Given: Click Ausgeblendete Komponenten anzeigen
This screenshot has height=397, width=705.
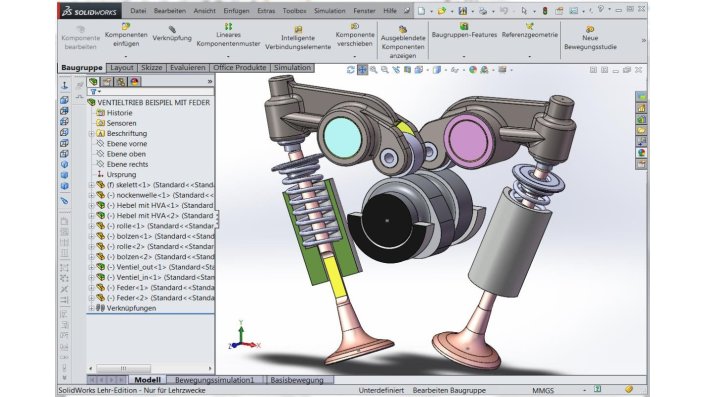Looking at the screenshot, I should (403, 42).
